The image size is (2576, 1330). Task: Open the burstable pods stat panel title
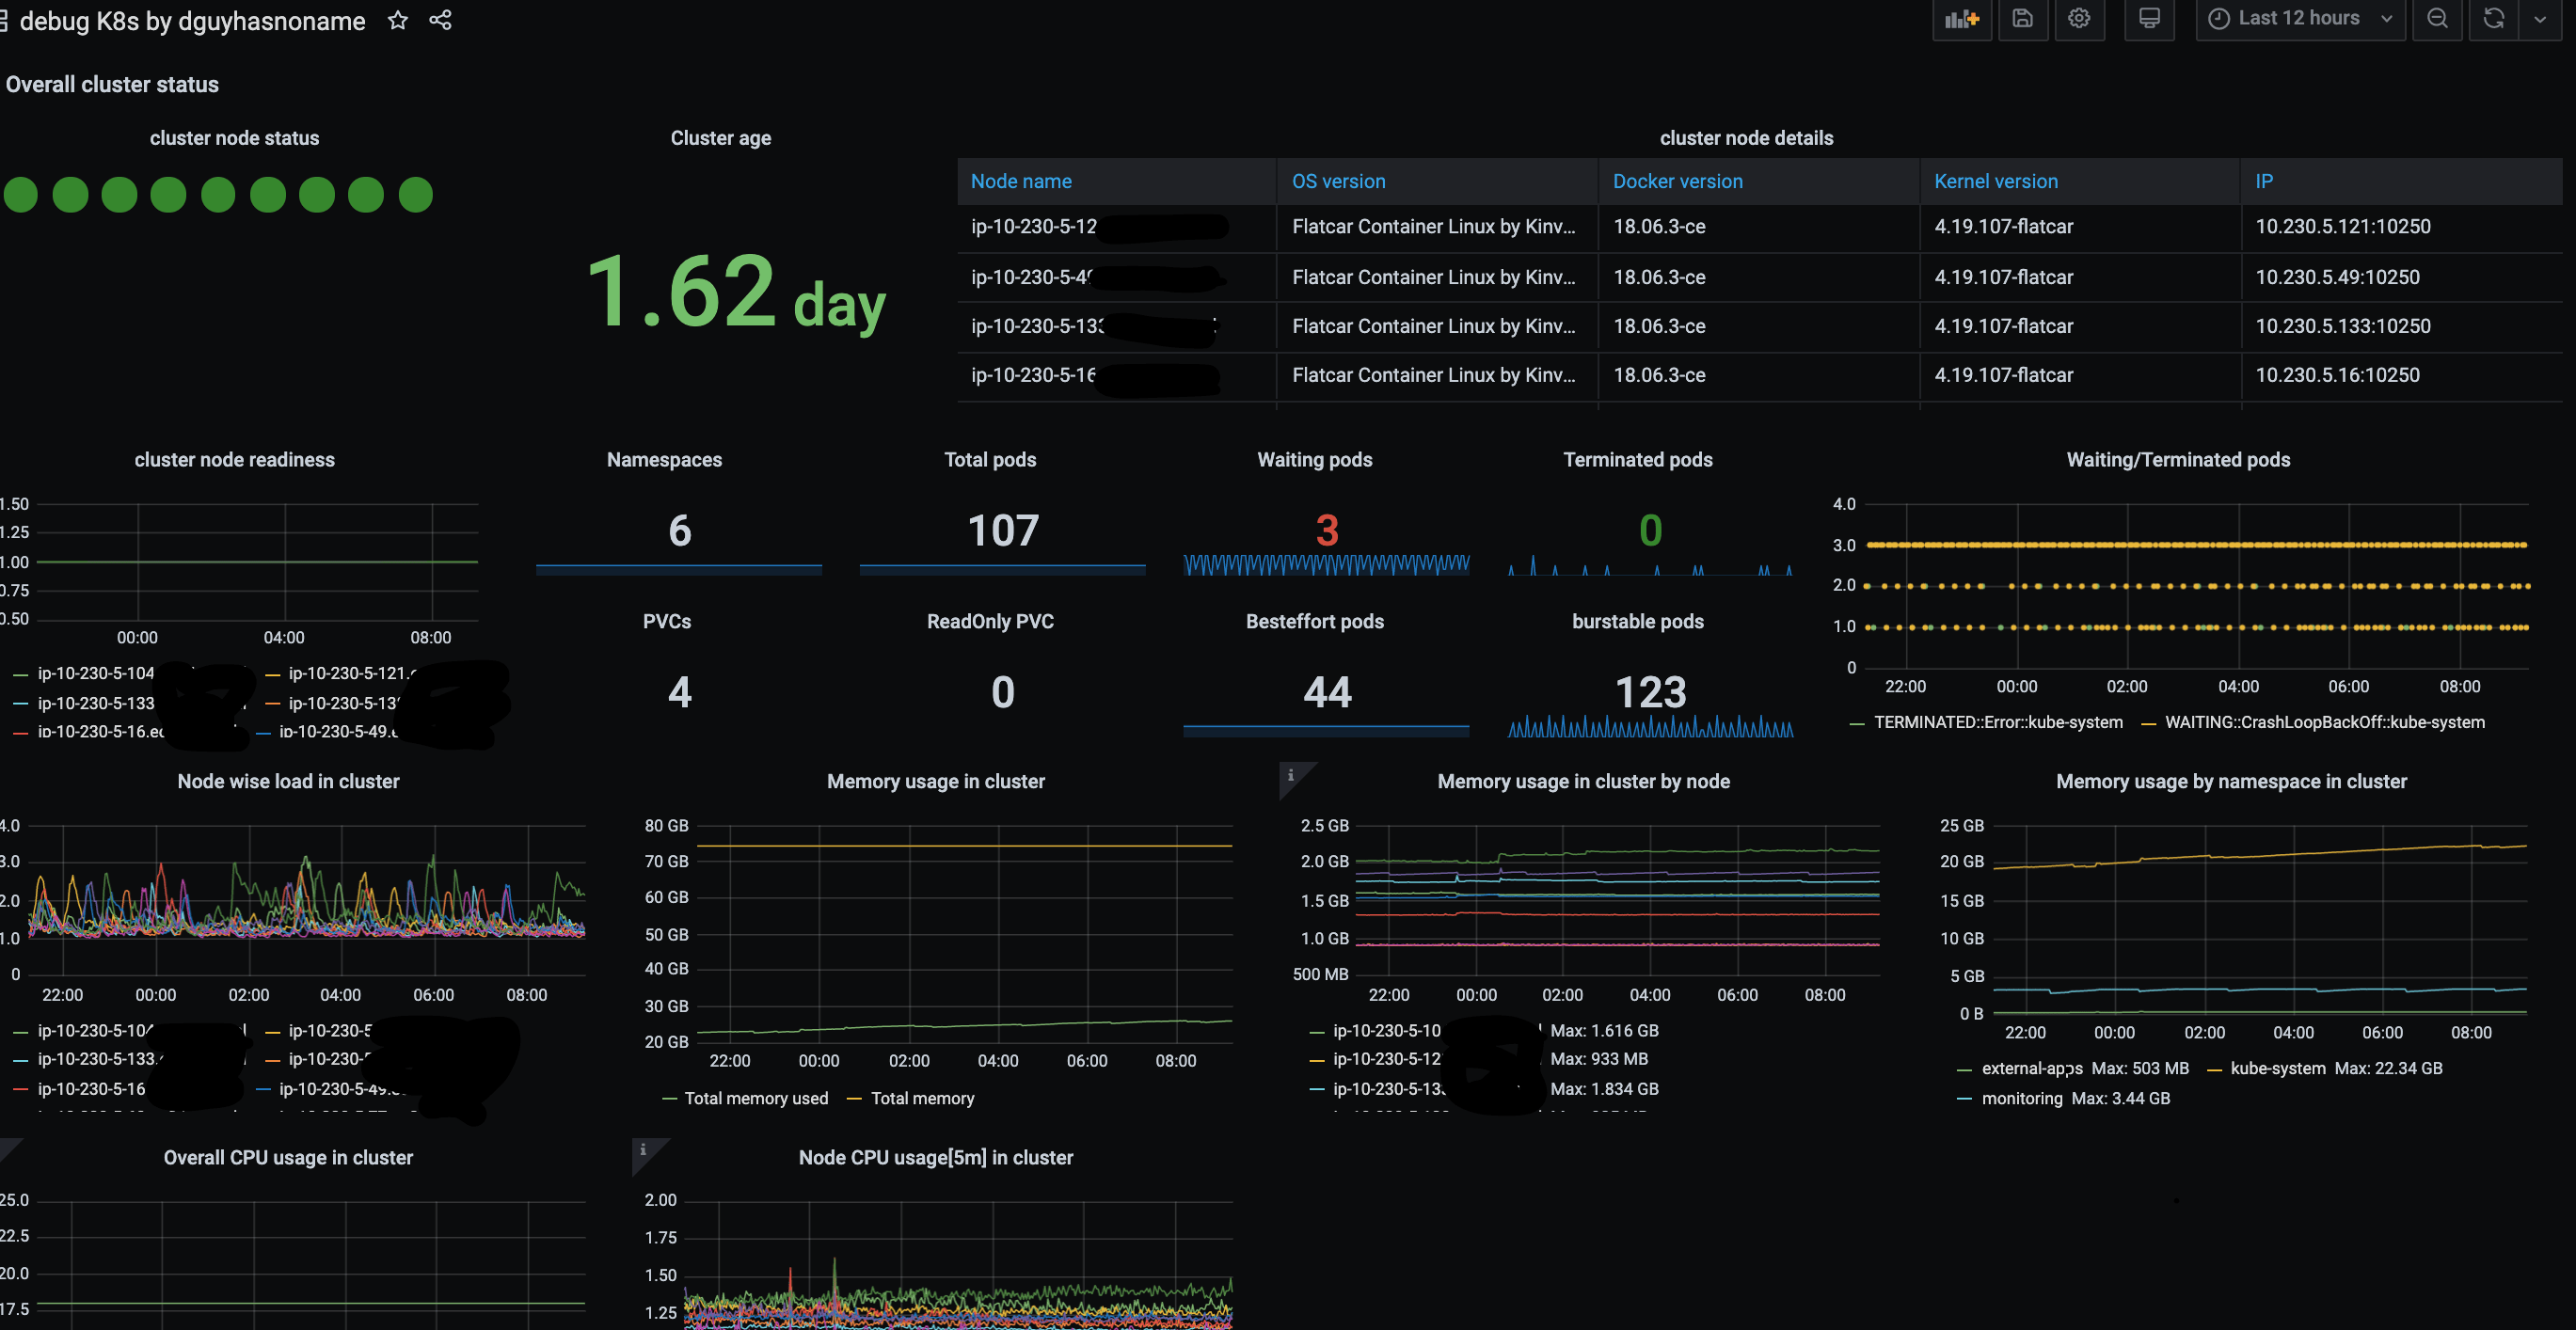1637,622
